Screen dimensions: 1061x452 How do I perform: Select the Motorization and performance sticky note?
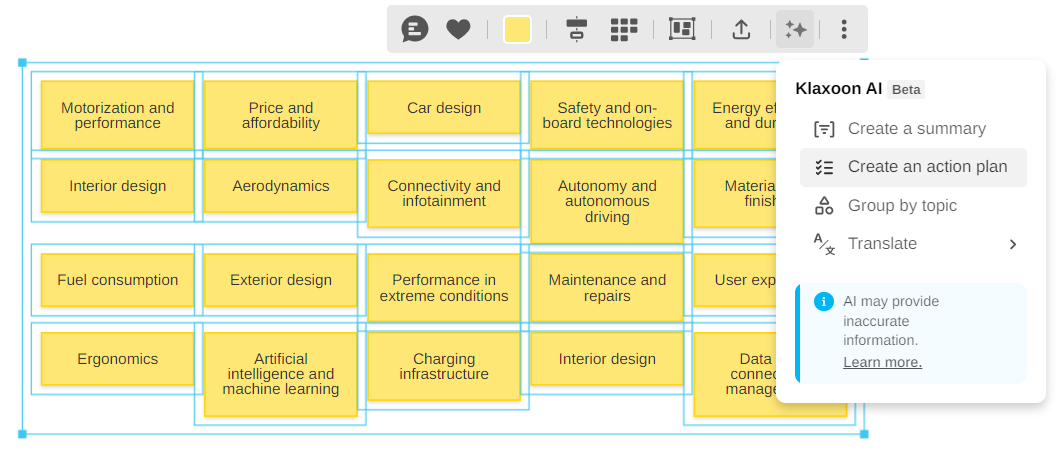coord(117,115)
